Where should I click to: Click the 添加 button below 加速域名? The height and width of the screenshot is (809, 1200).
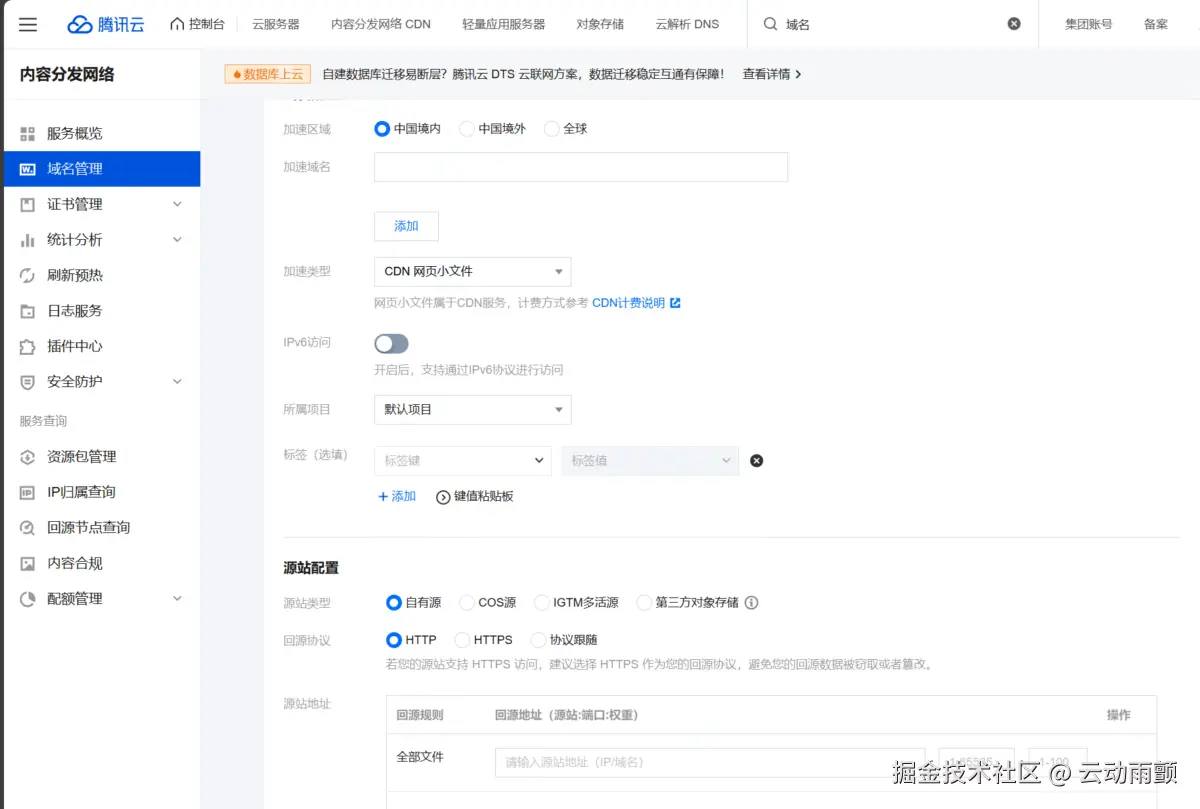405,226
